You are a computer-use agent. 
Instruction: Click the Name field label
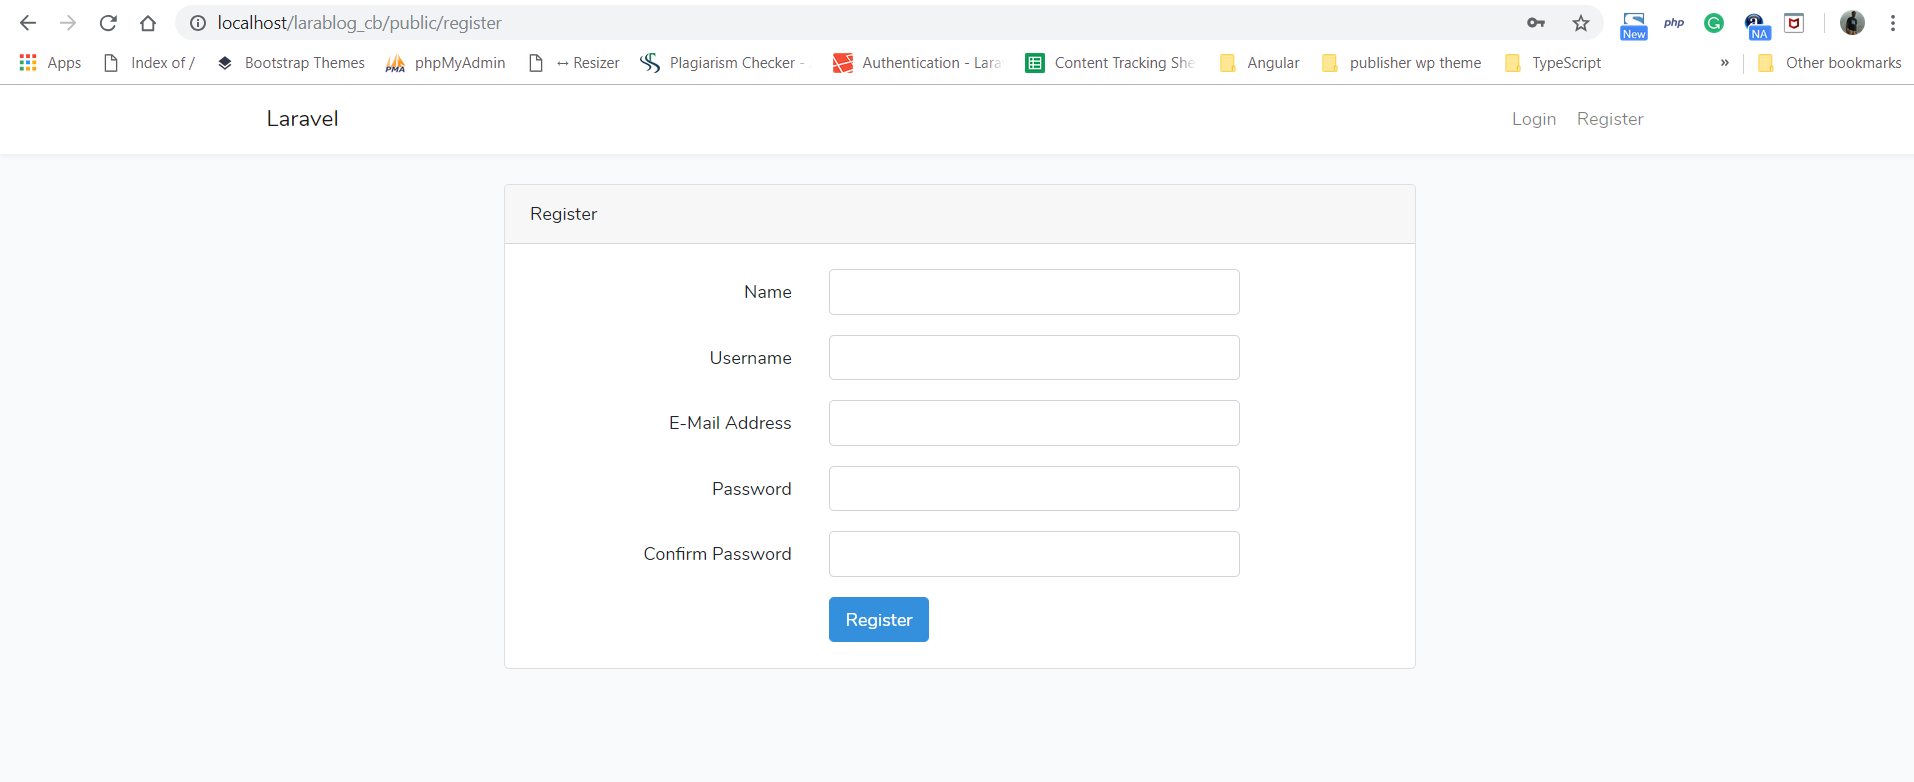click(x=768, y=292)
